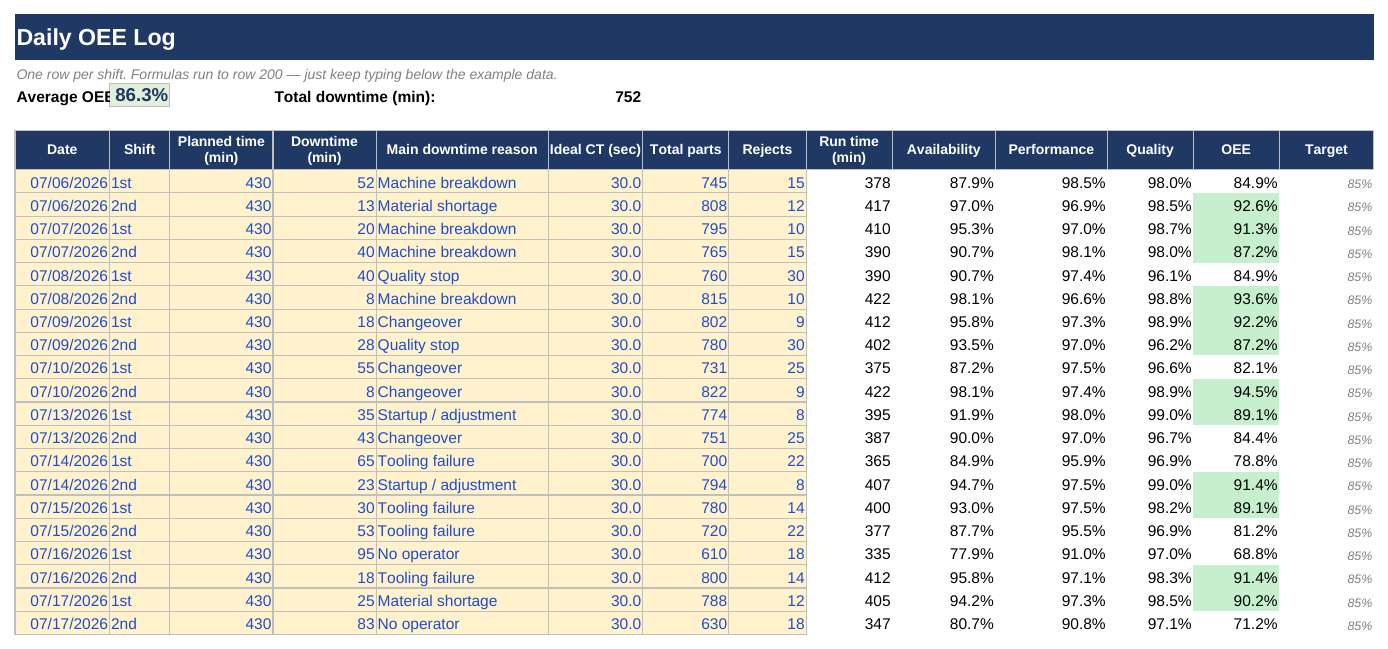This screenshot has width=1388, height=649.
Task: Click the Availability column header
Action: [943, 150]
